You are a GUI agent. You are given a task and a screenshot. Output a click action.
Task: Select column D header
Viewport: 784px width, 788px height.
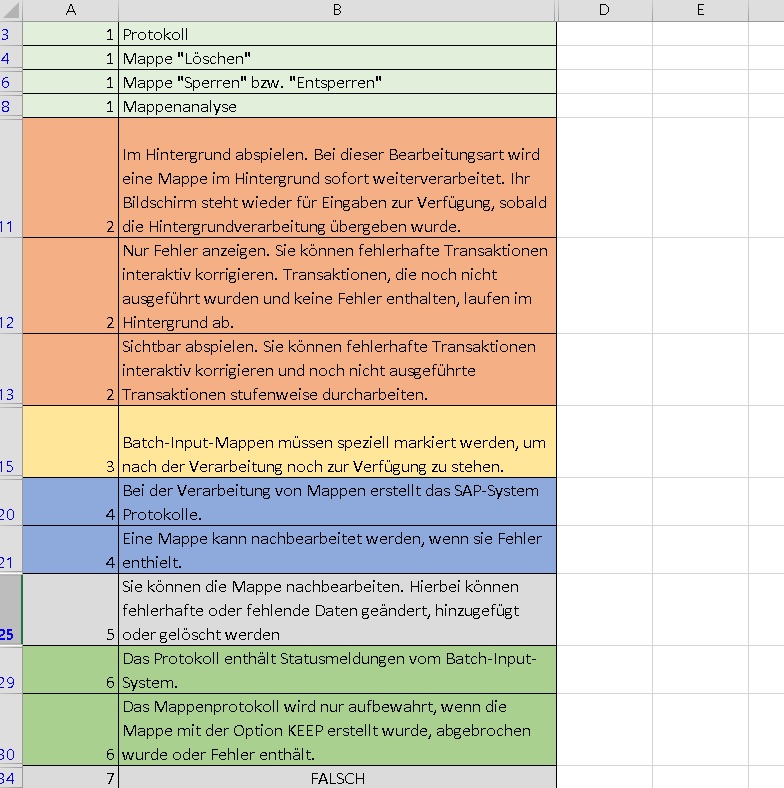pos(605,10)
